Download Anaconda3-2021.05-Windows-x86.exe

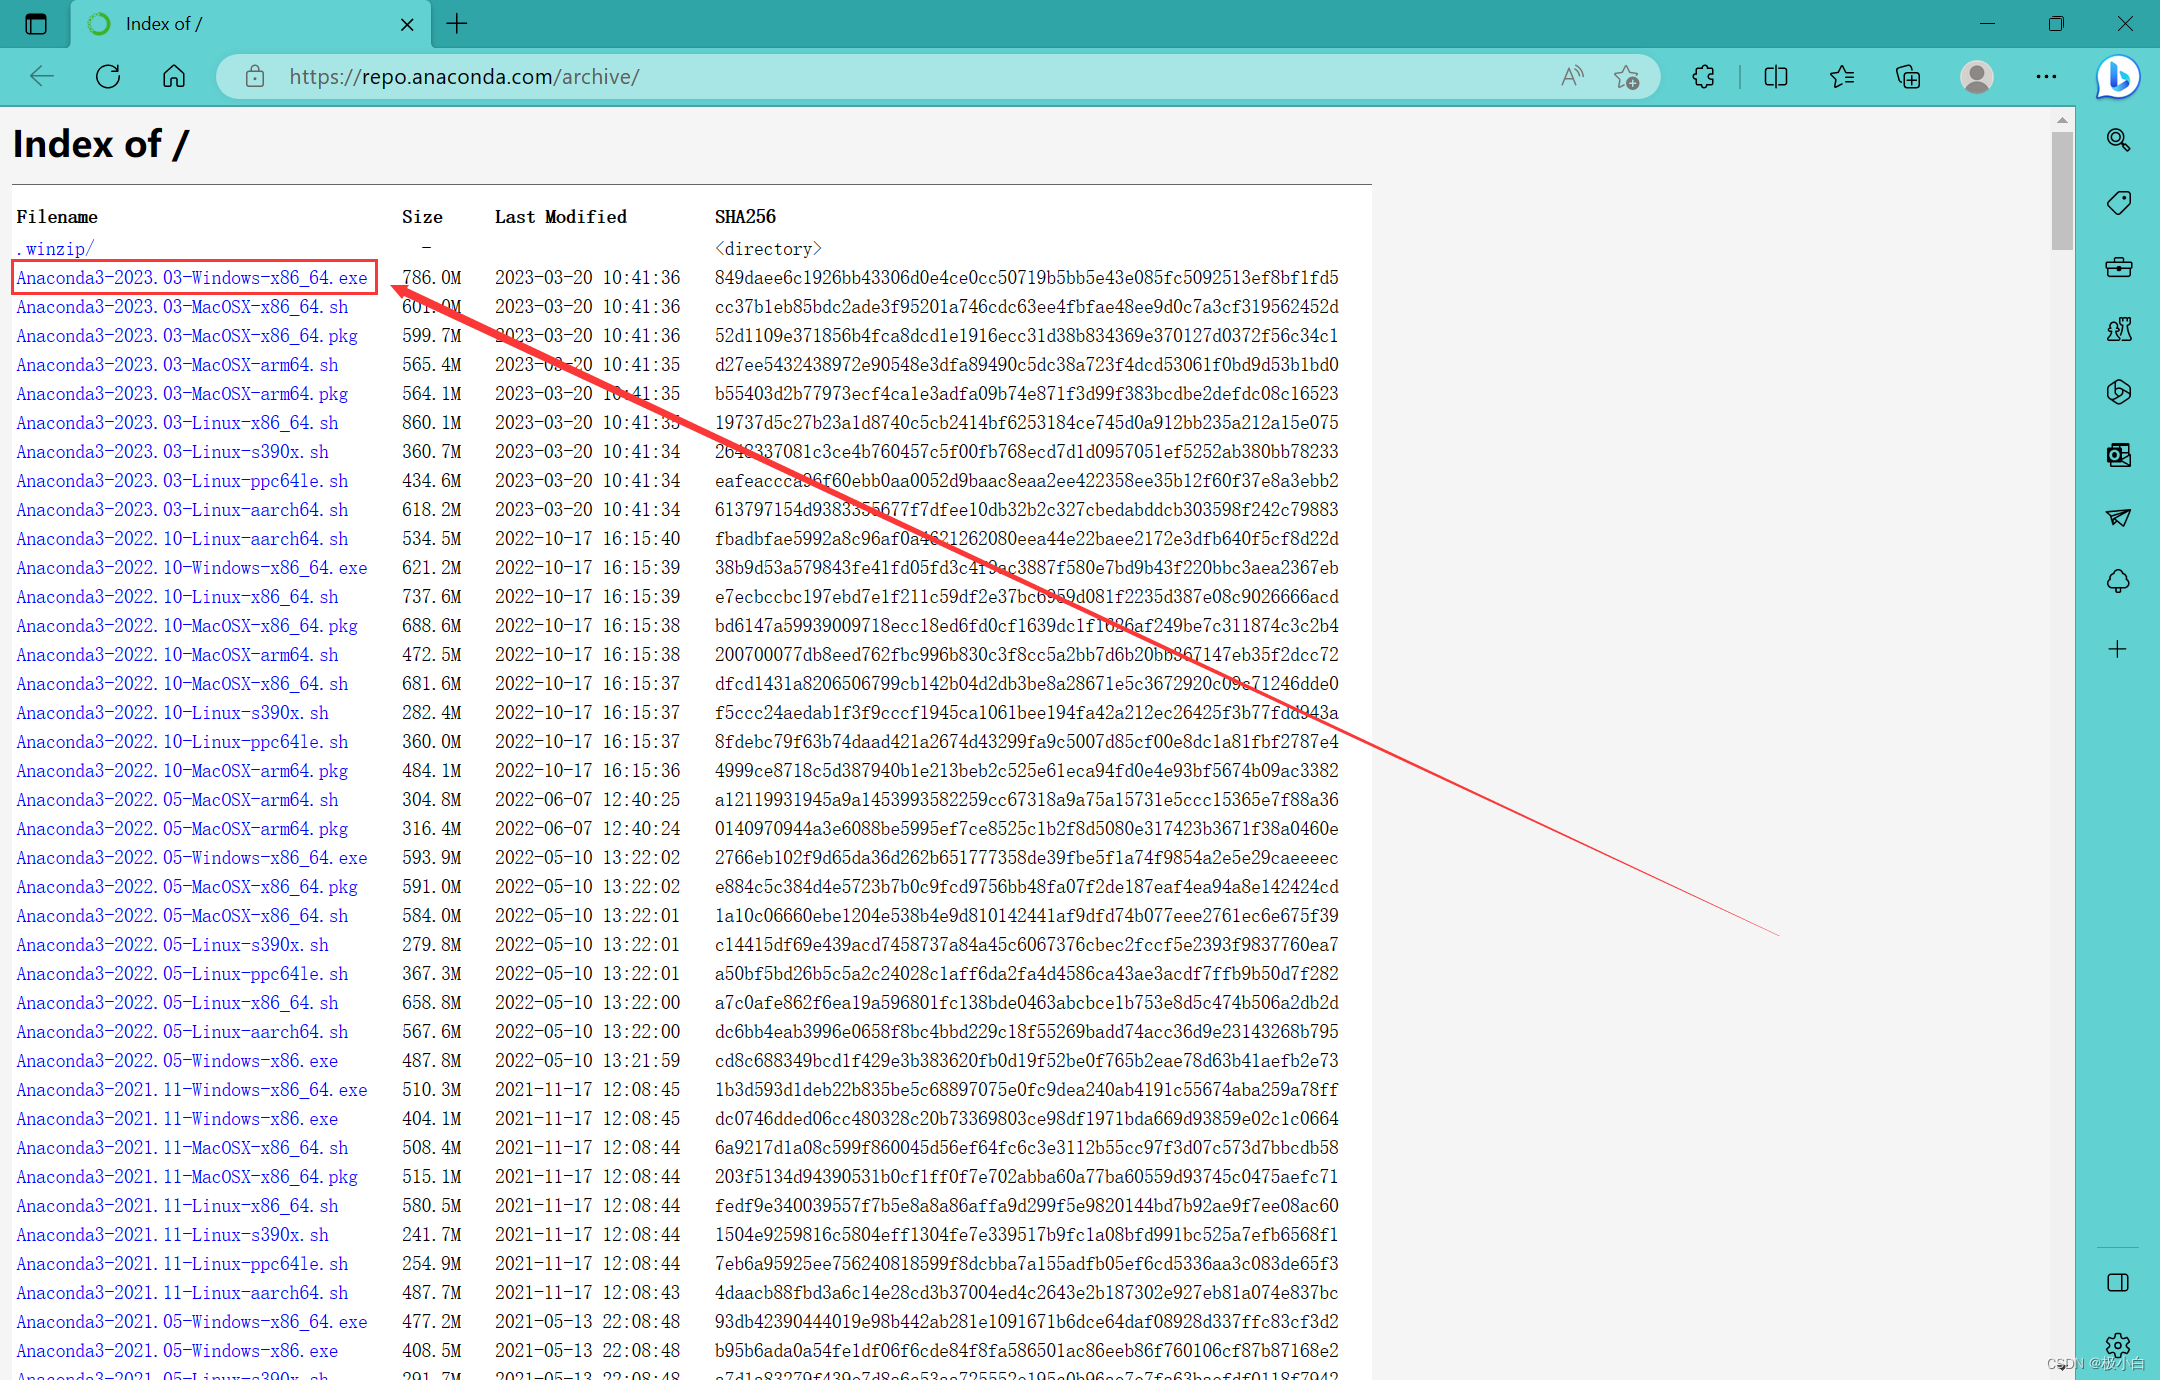coord(177,1351)
